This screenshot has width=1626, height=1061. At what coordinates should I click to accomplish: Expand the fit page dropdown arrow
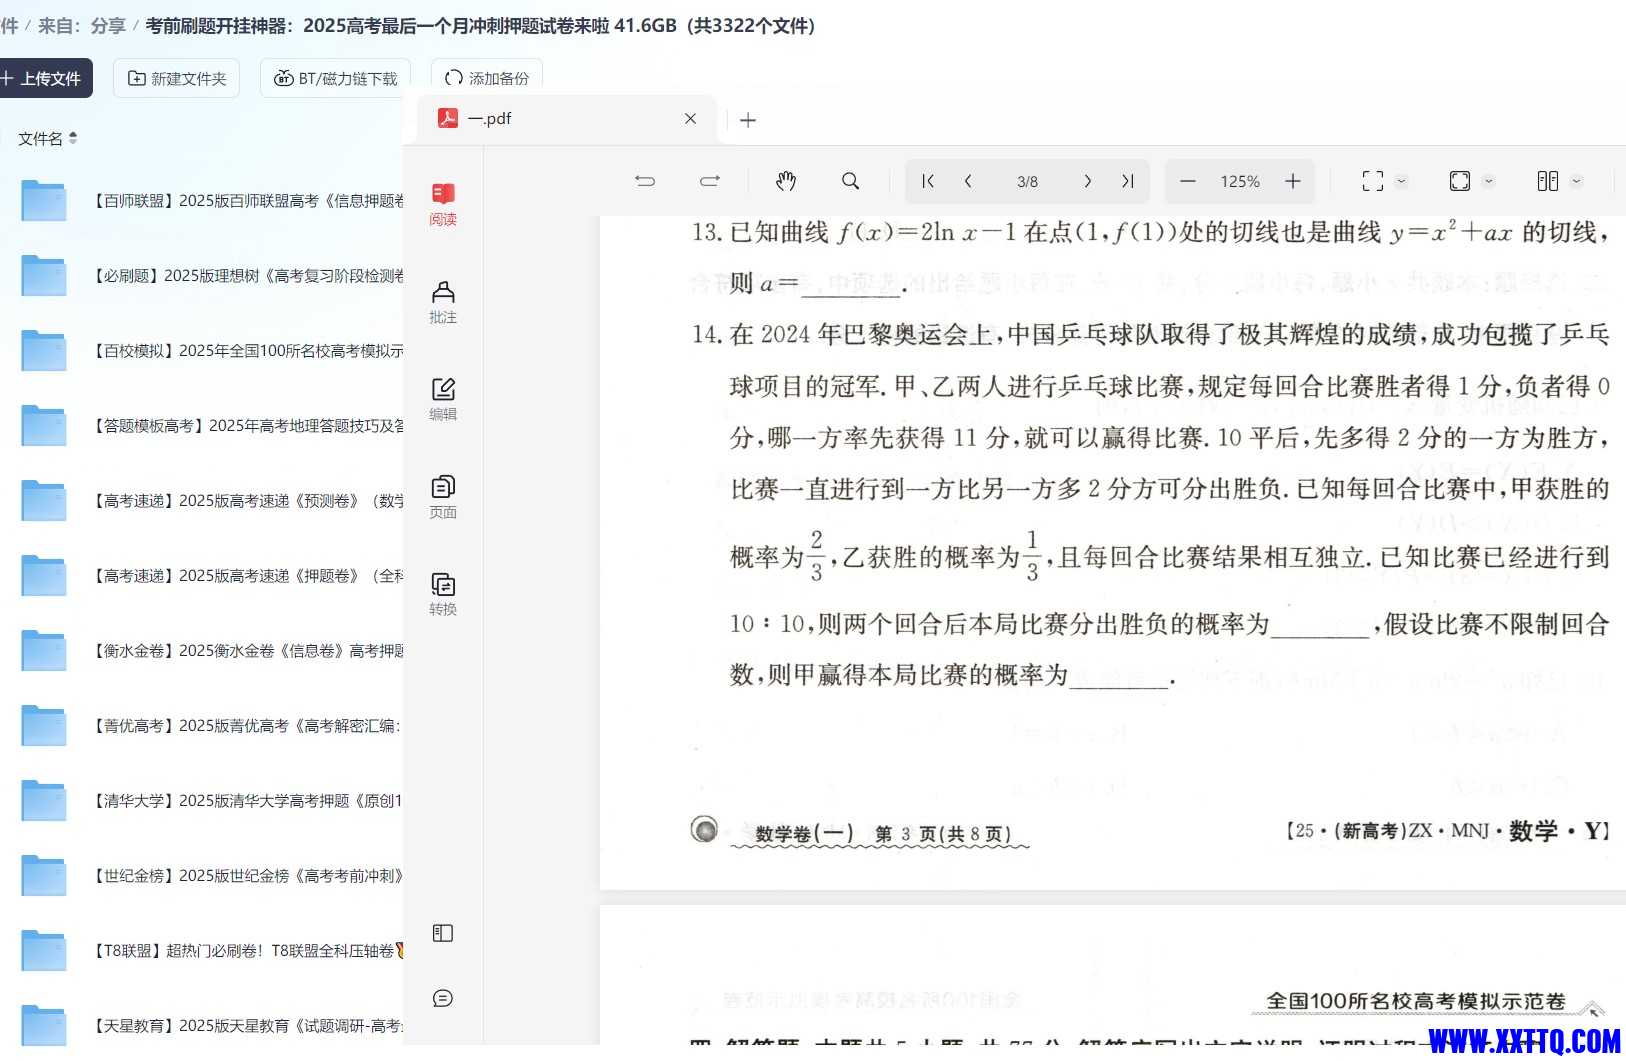[x=1488, y=181]
